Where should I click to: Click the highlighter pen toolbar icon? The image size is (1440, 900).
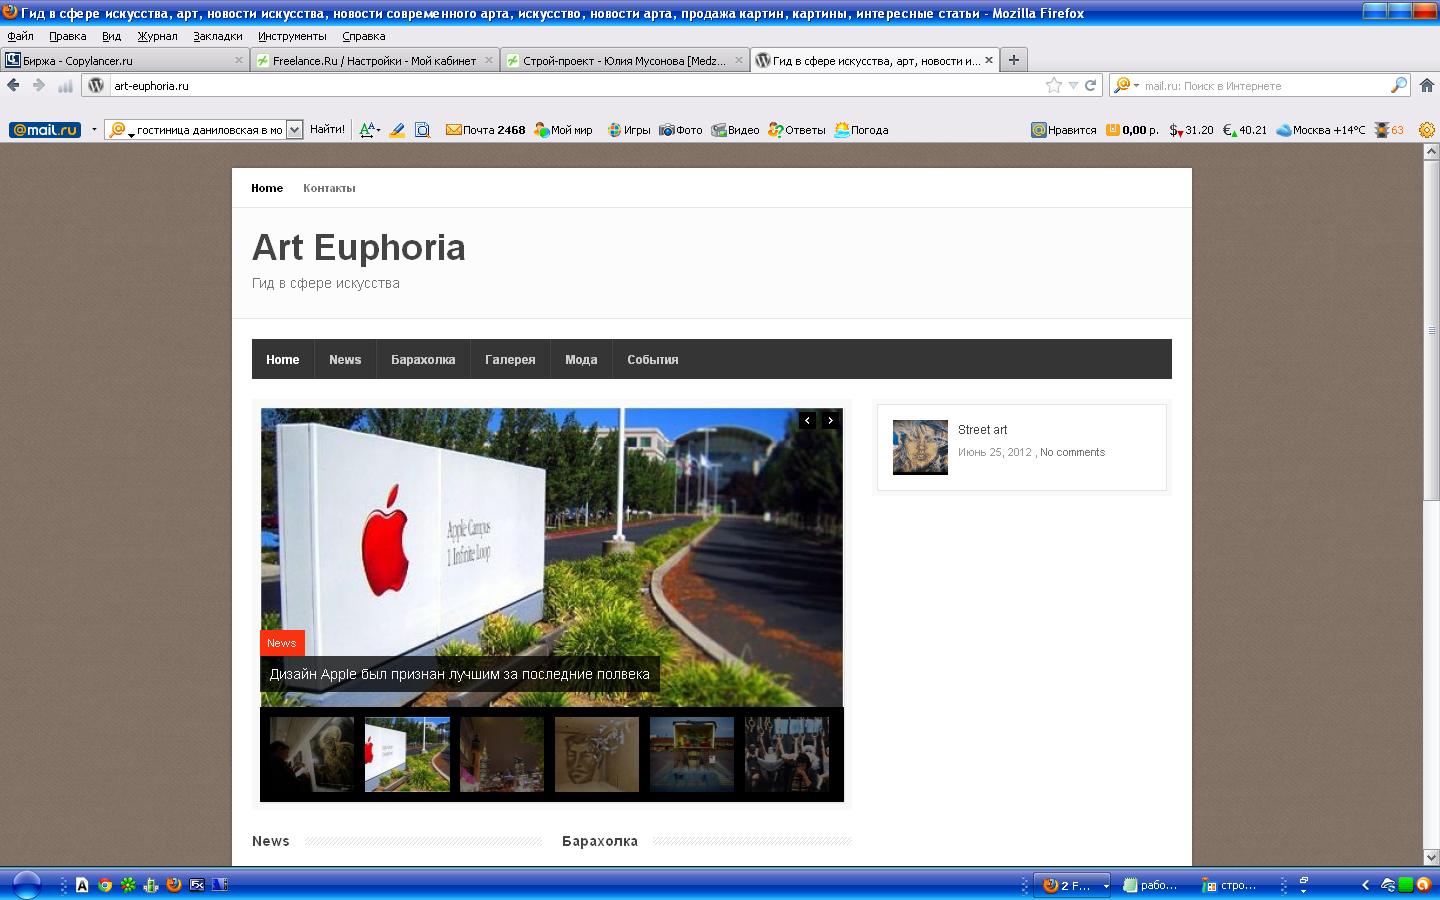[x=397, y=130]
